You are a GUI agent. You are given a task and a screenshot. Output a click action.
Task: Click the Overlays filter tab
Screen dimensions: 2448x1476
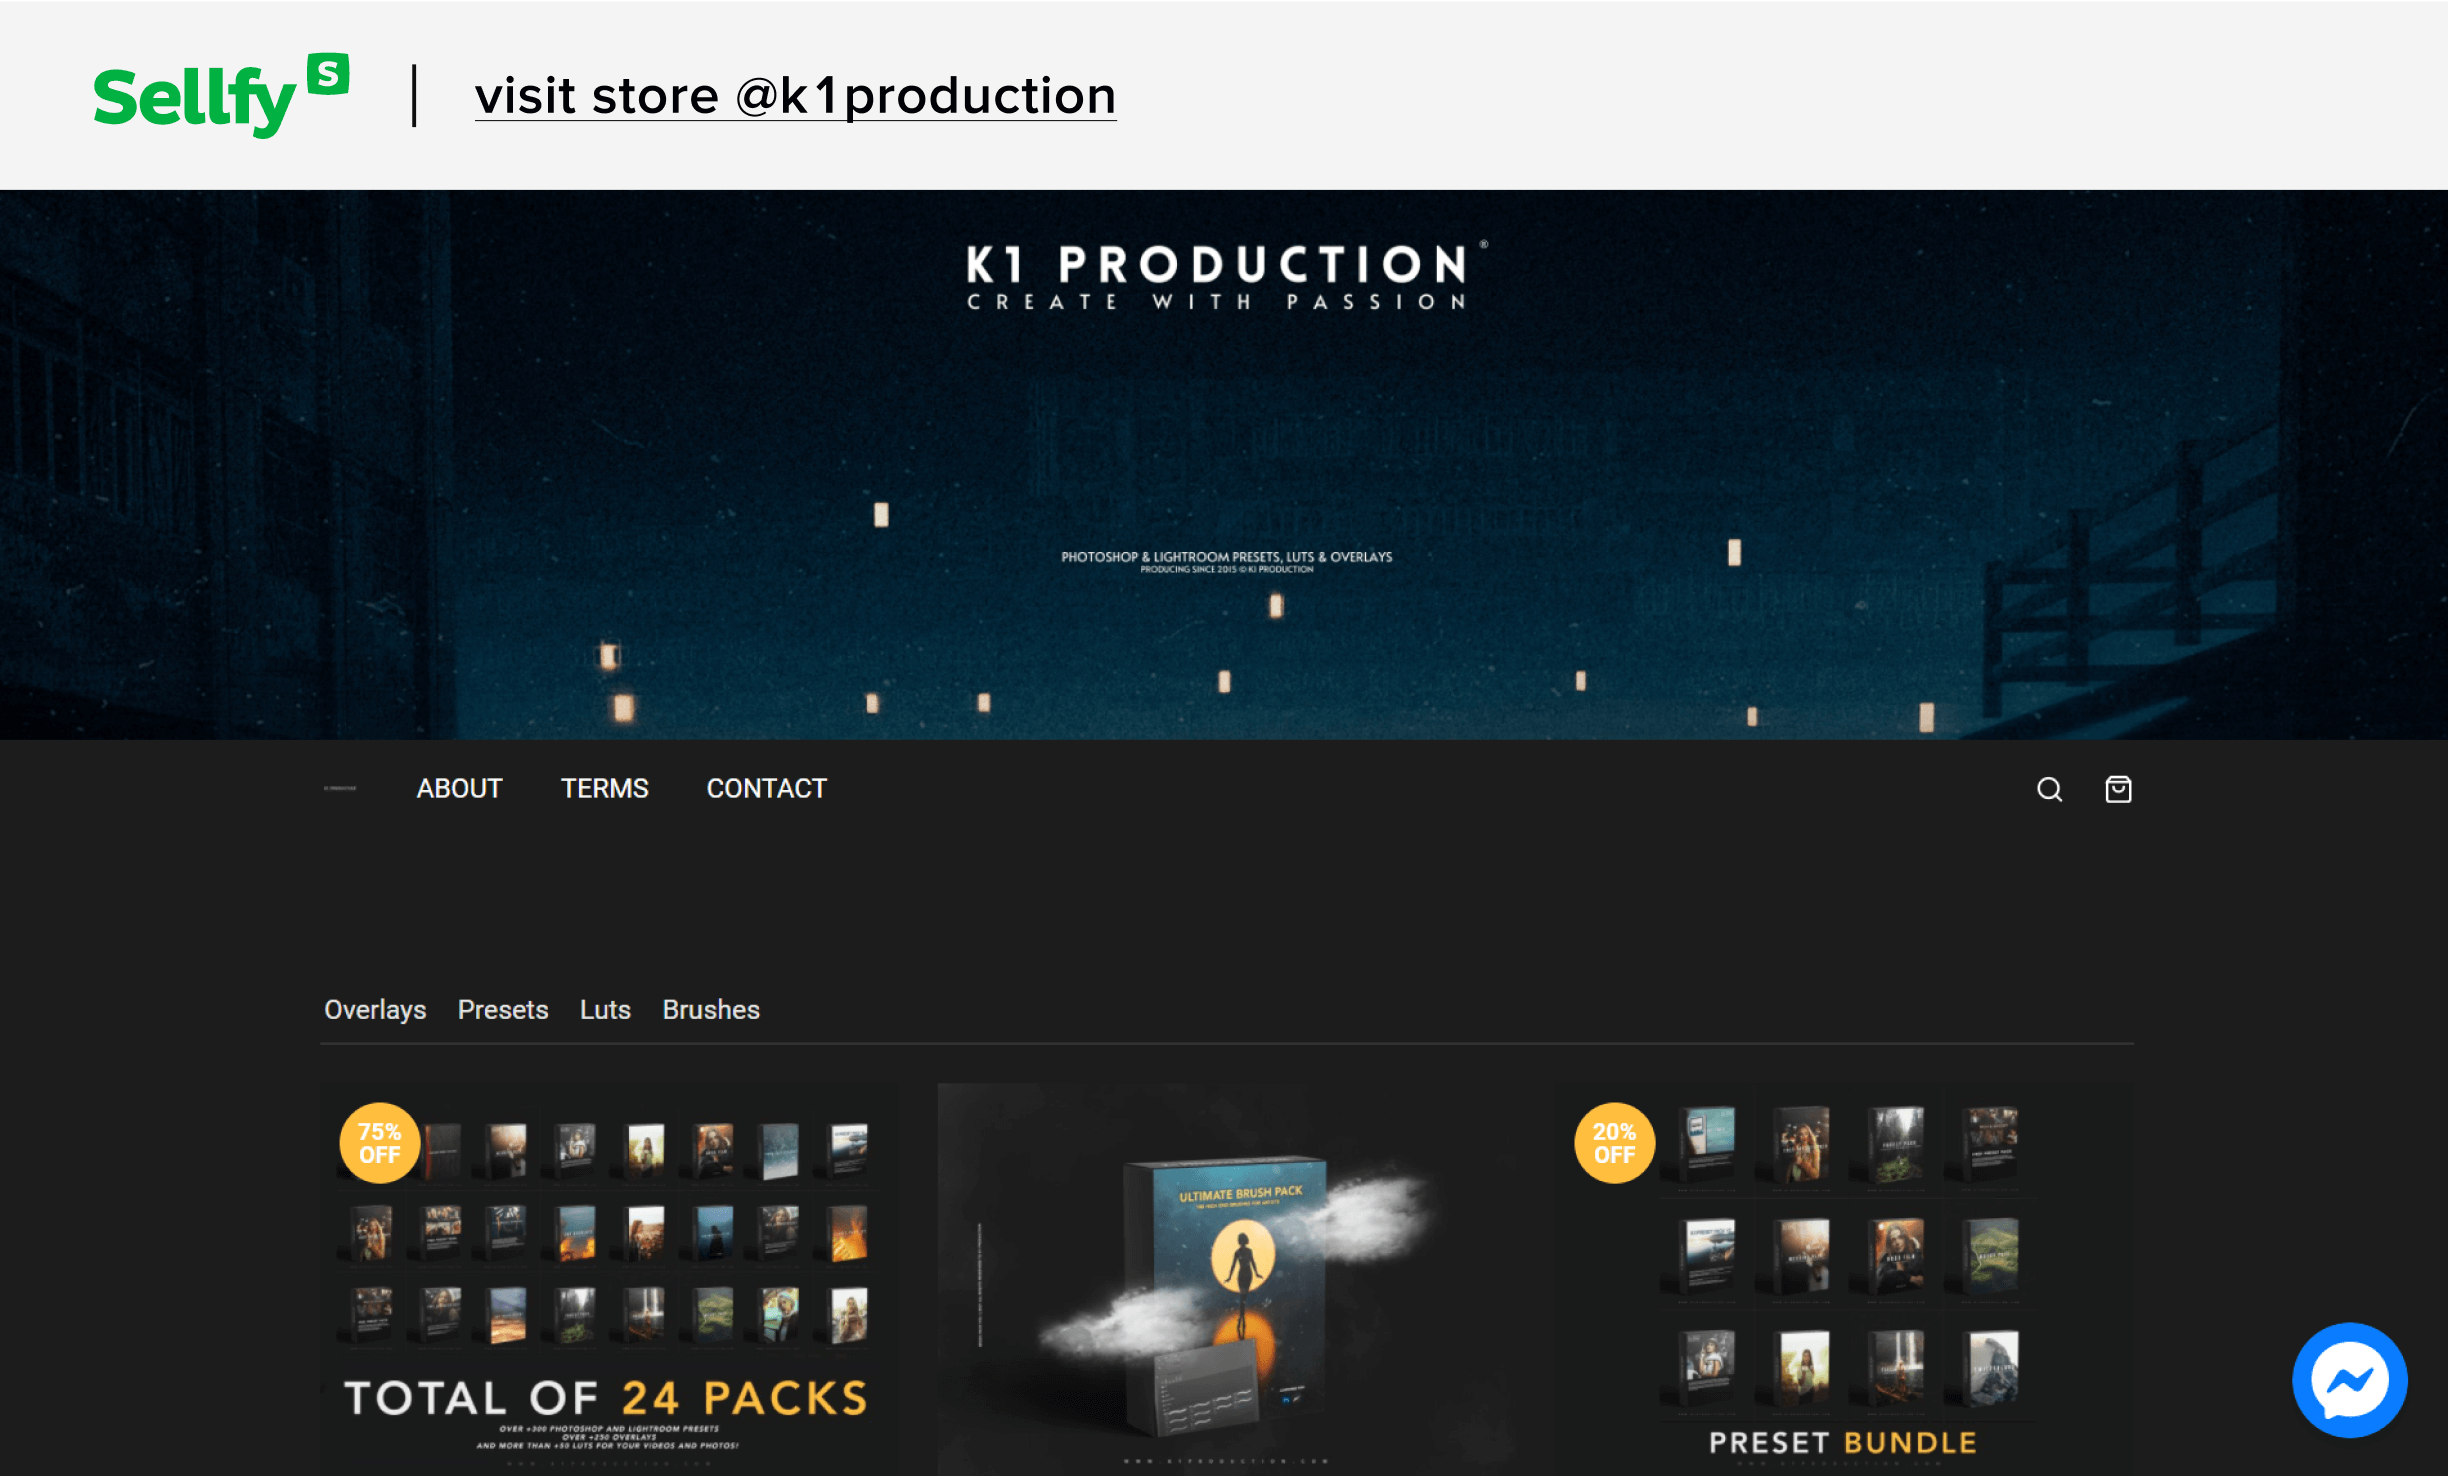tap(374, 1009)
